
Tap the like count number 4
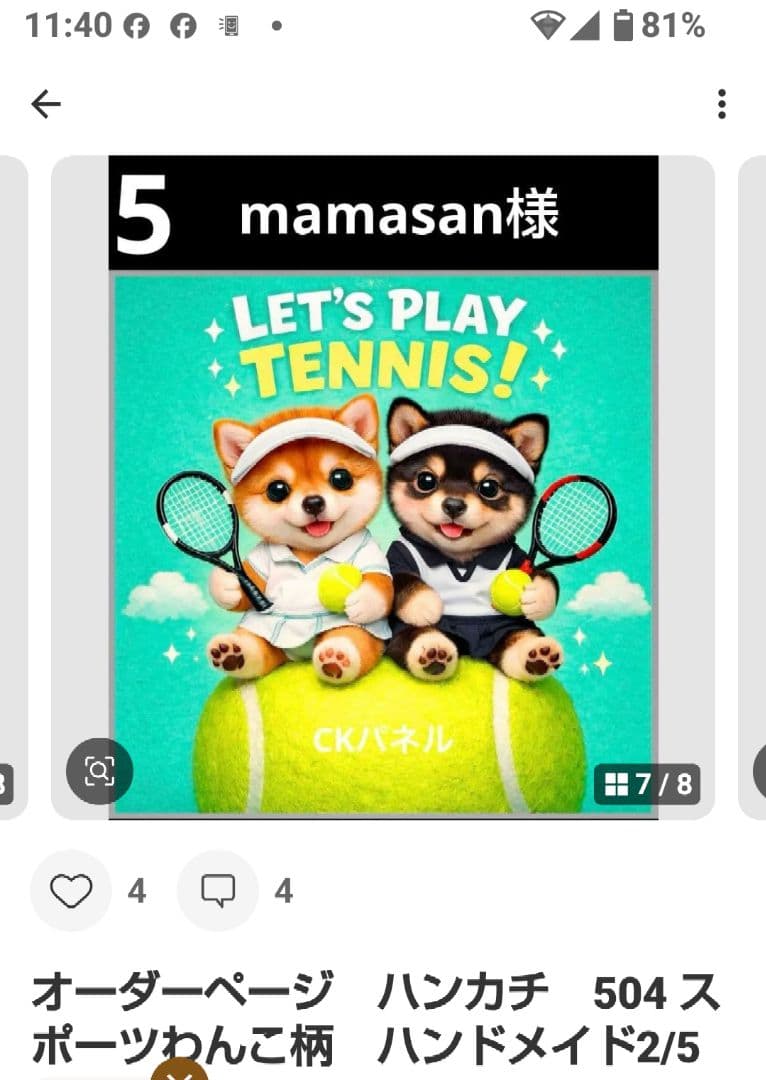coord(137,891)
